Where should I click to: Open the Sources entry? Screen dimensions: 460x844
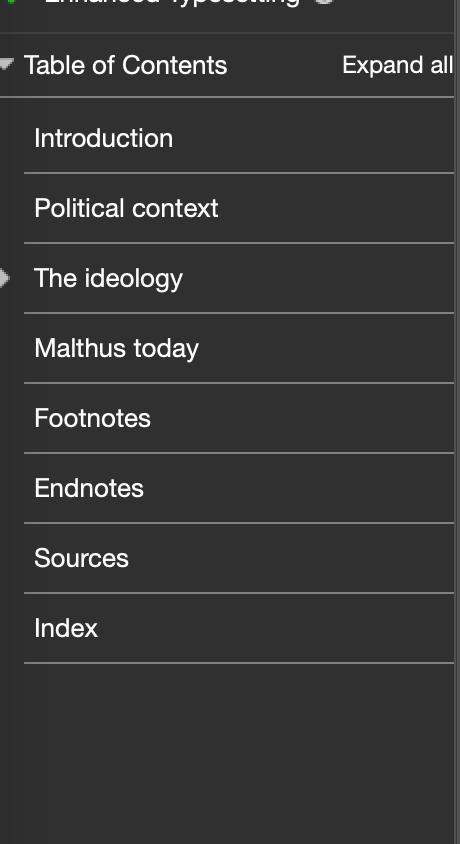81,558
